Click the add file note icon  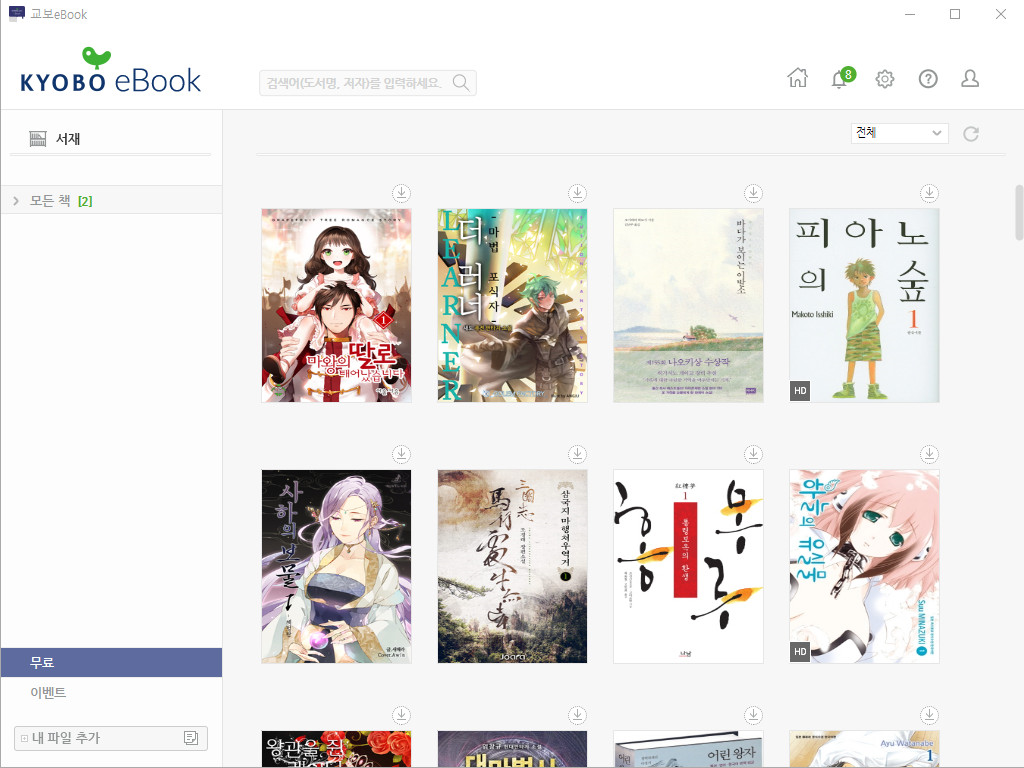point(191,738)
